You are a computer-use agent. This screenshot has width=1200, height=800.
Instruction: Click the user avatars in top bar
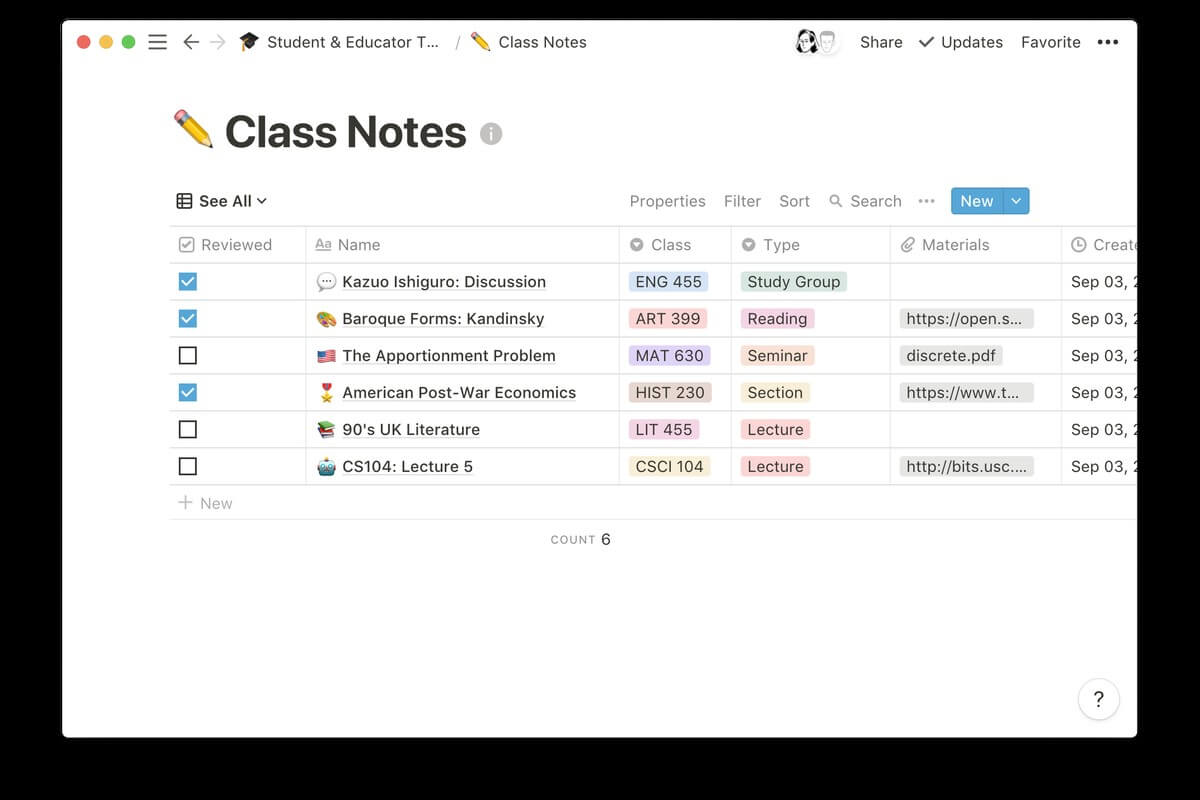click(x=817, y=42)
